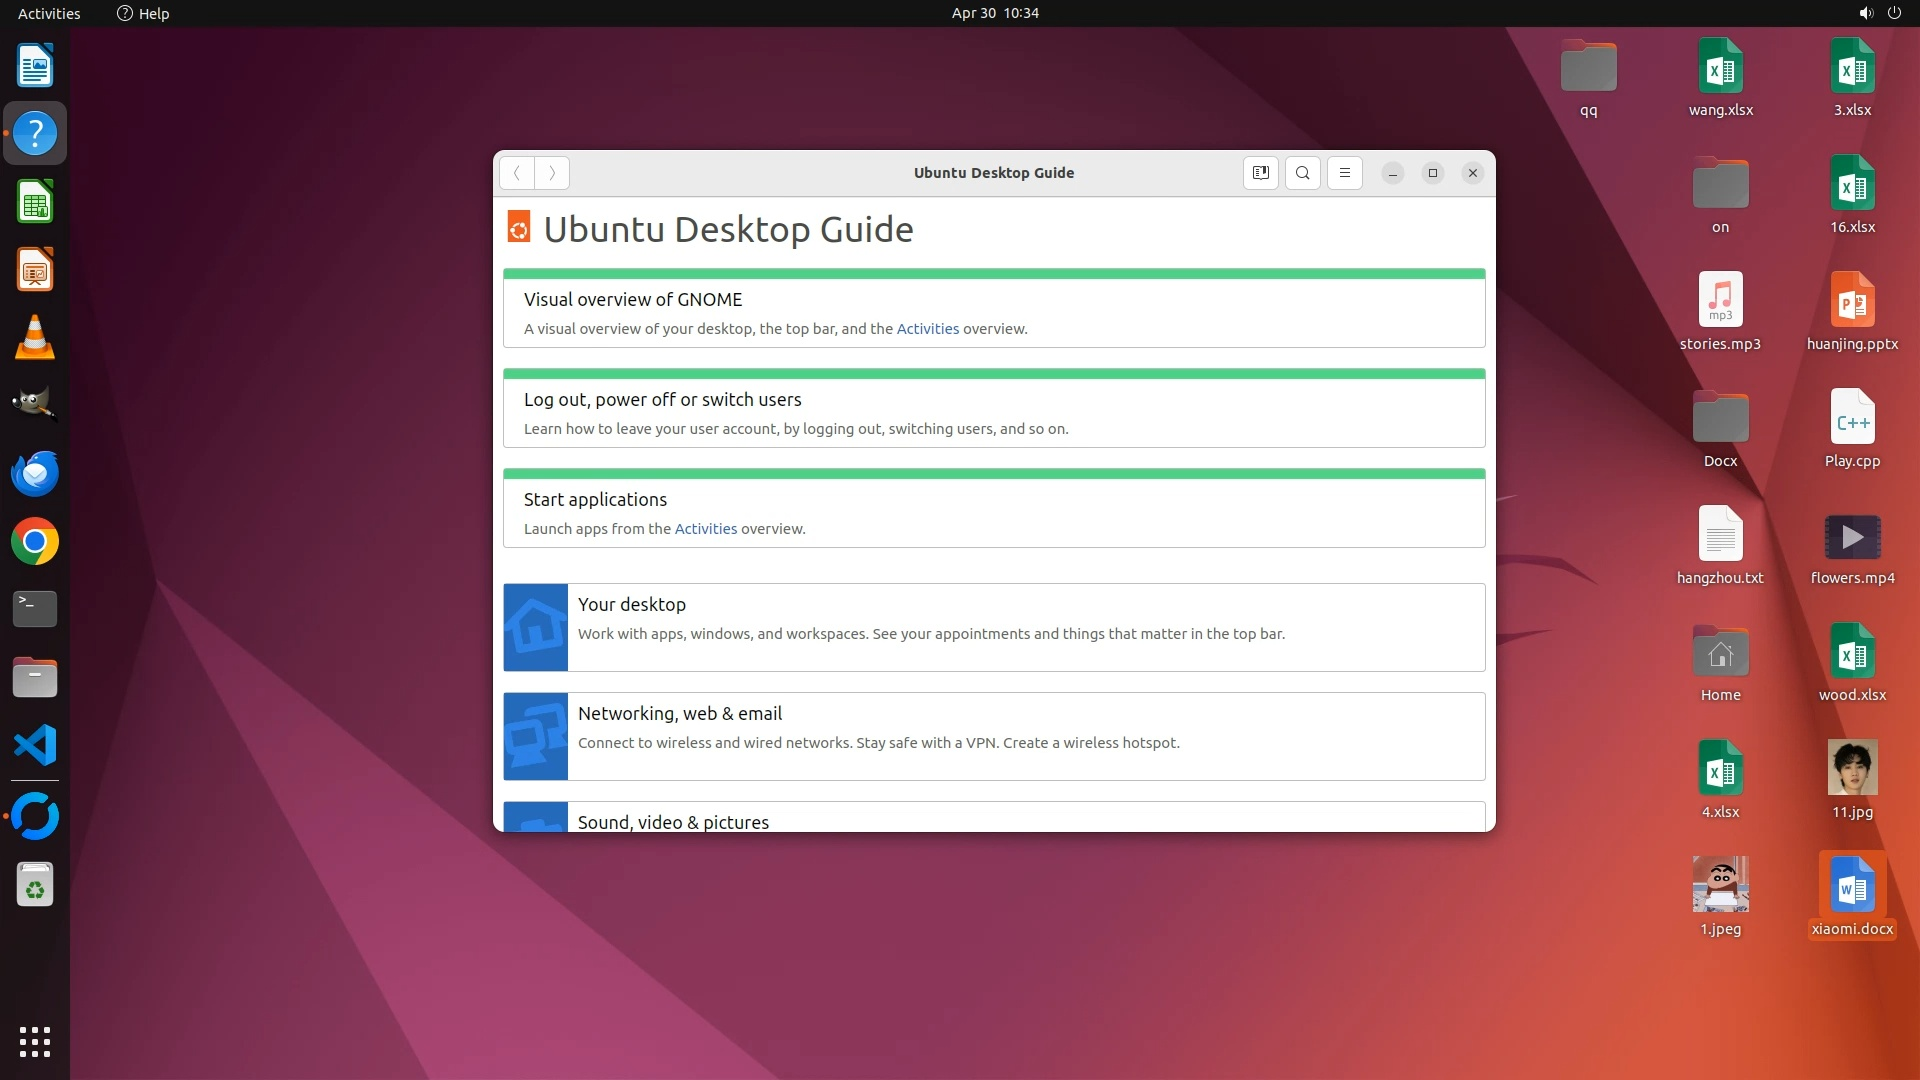
Task: Open the Help menu in top bar
Action: (x=143, y=13)
